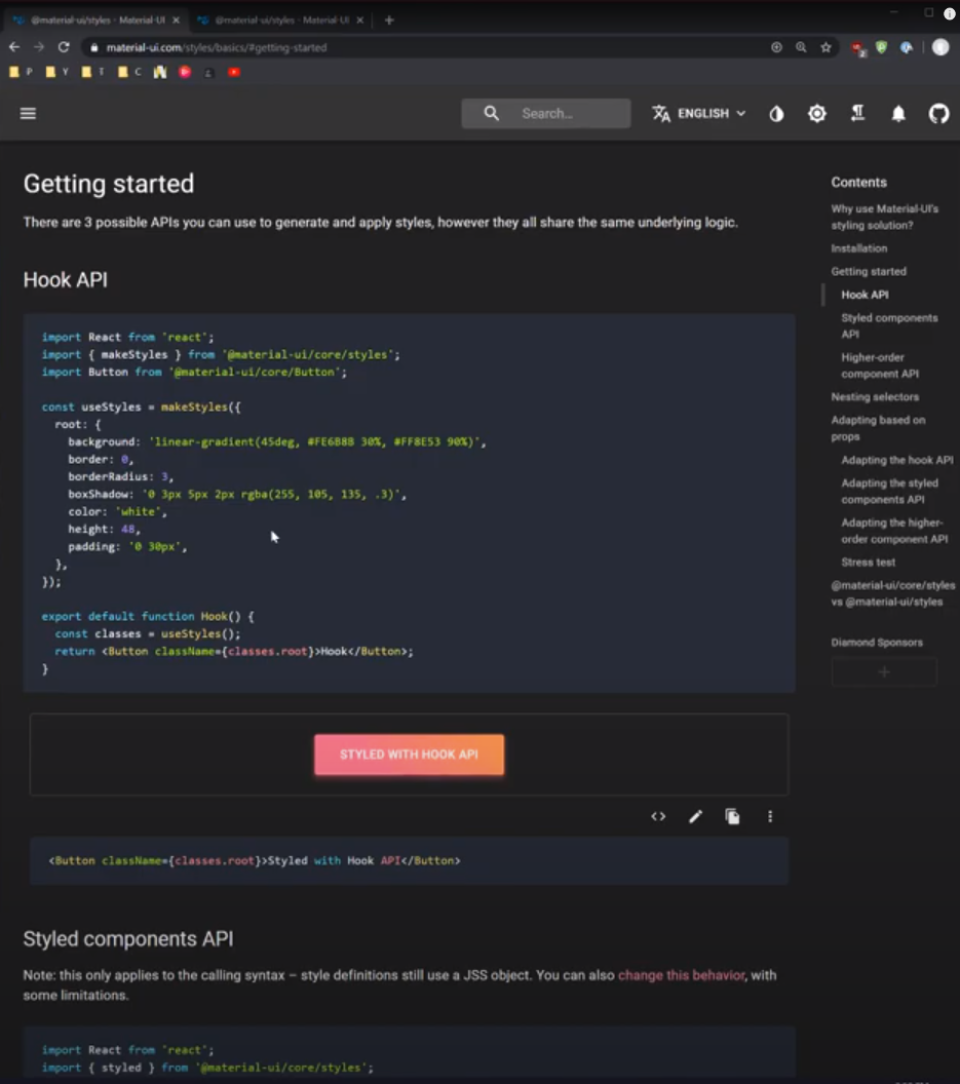
Task: Go to Adapting based on props
Action: pos(878,428)
